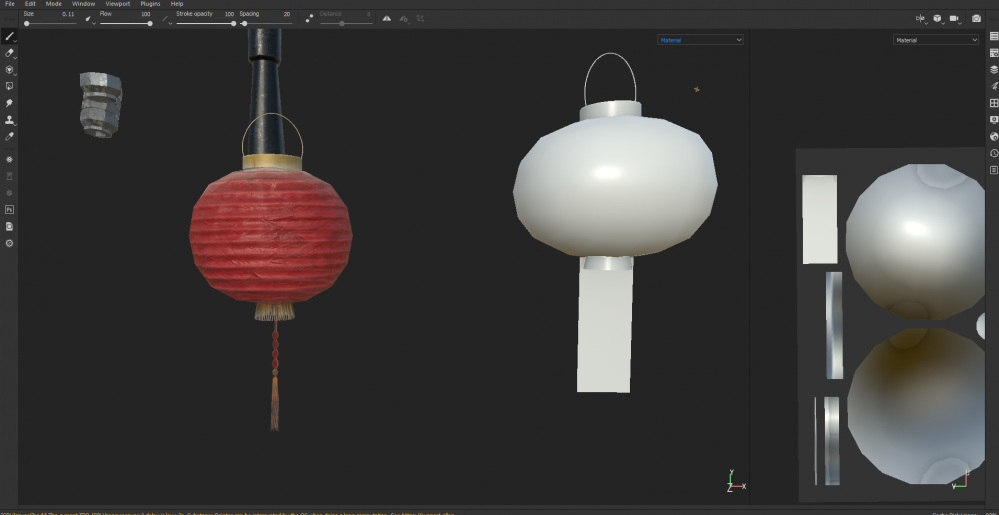The height and width of the screenshot is (515, 999).
Task: Open the Plugins menu
Action: [150, 4]
